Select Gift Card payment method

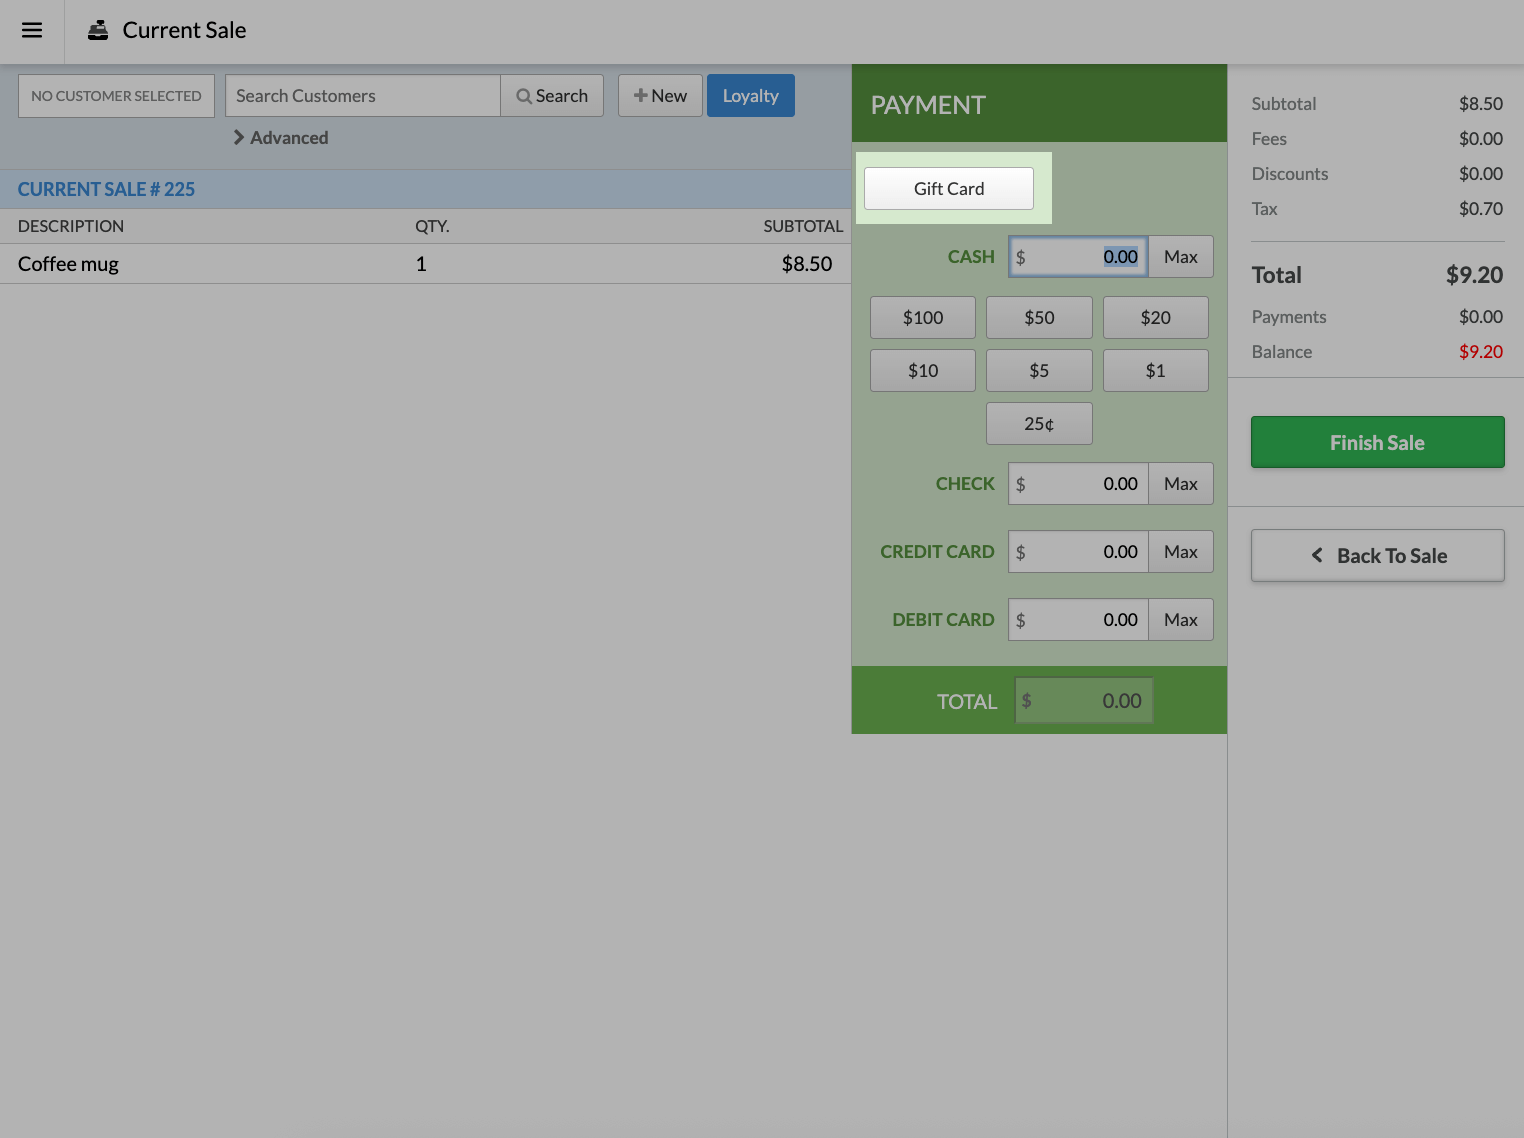click(948, 189)
